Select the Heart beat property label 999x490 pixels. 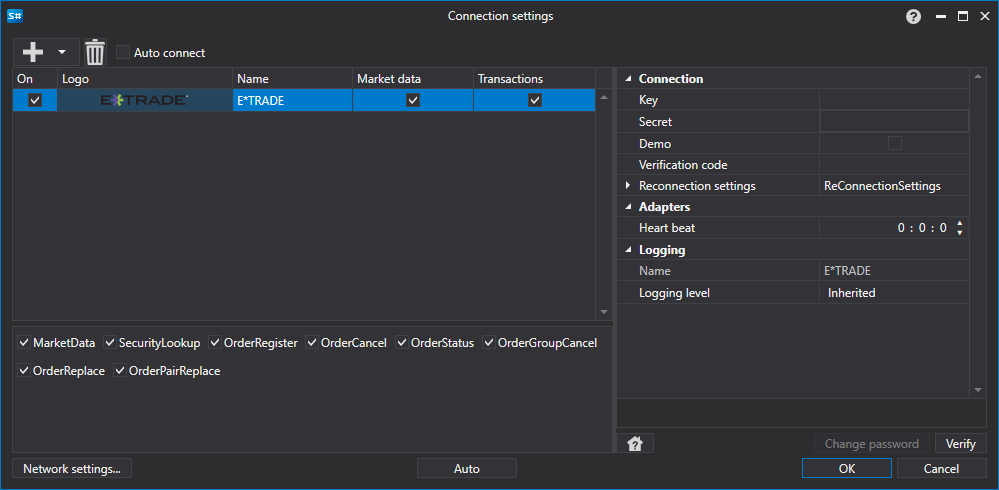point(667,227)
